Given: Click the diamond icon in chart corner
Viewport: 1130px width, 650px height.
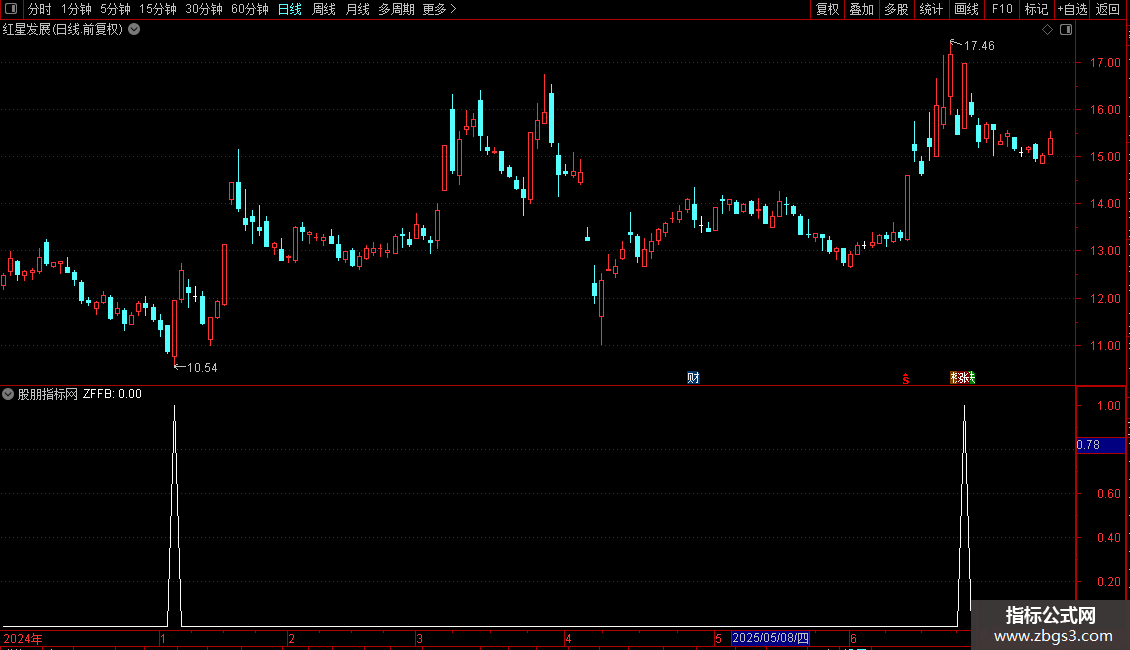Looking at the screenshot, I should pos(1048,30).
